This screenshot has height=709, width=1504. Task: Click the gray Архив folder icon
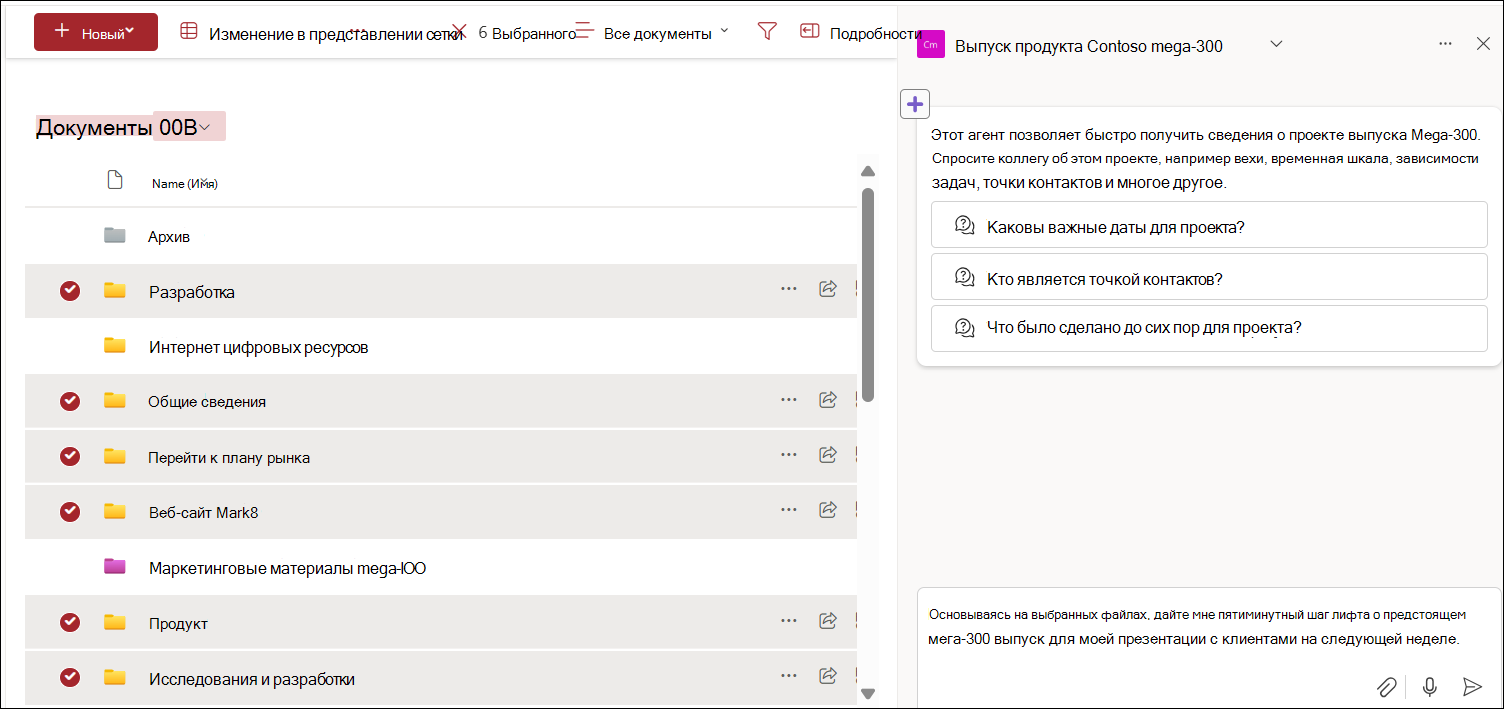coord(115,236)
